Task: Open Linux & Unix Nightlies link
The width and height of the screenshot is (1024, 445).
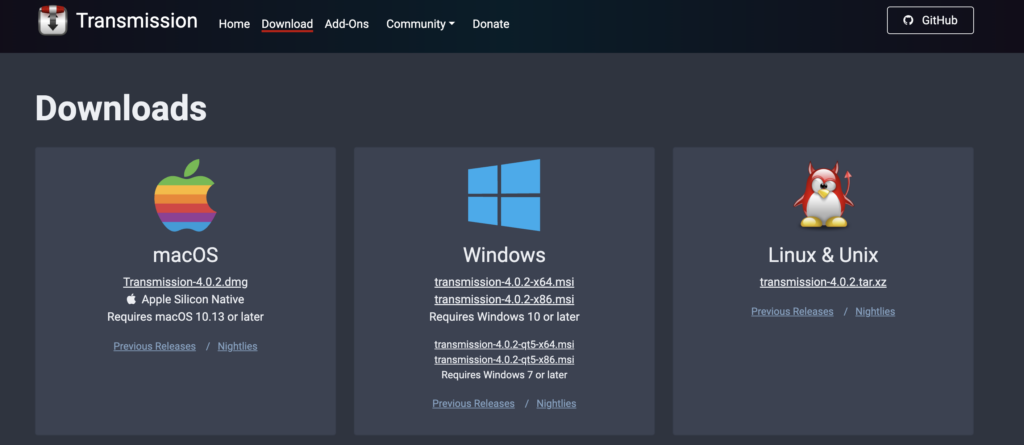Action: [875, 312]
